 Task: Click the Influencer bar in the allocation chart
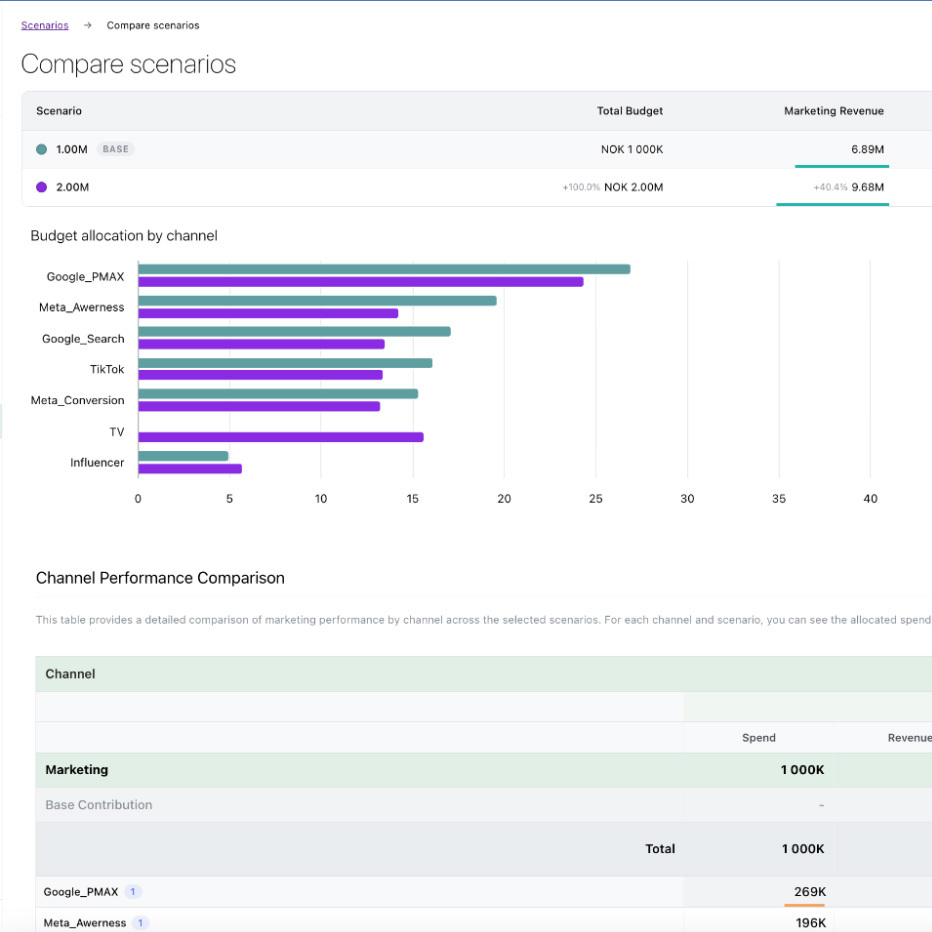[x=180, y=454]
